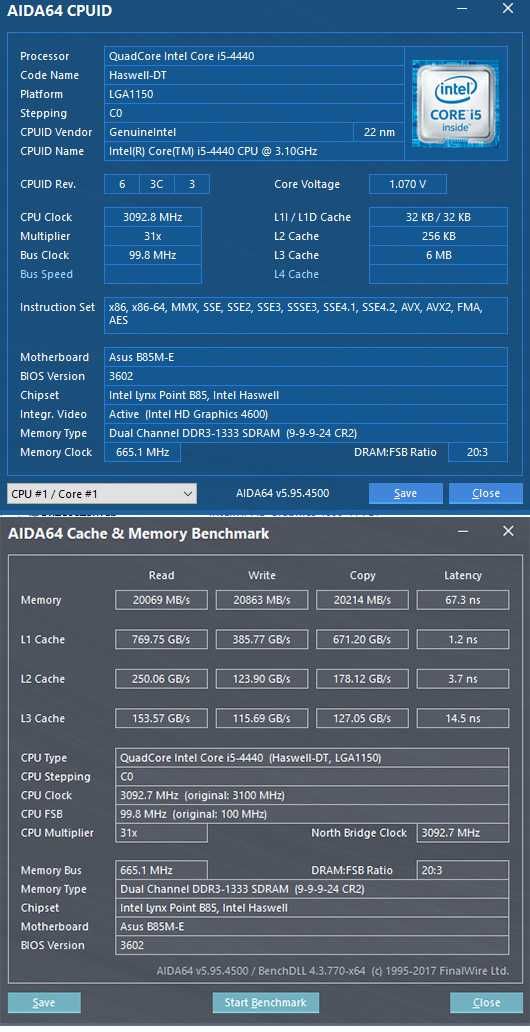
Task: Click the L1I / L1D Cache value 32 KB / 32 KB
Action: pyautogui.click(x=438, y=217)
